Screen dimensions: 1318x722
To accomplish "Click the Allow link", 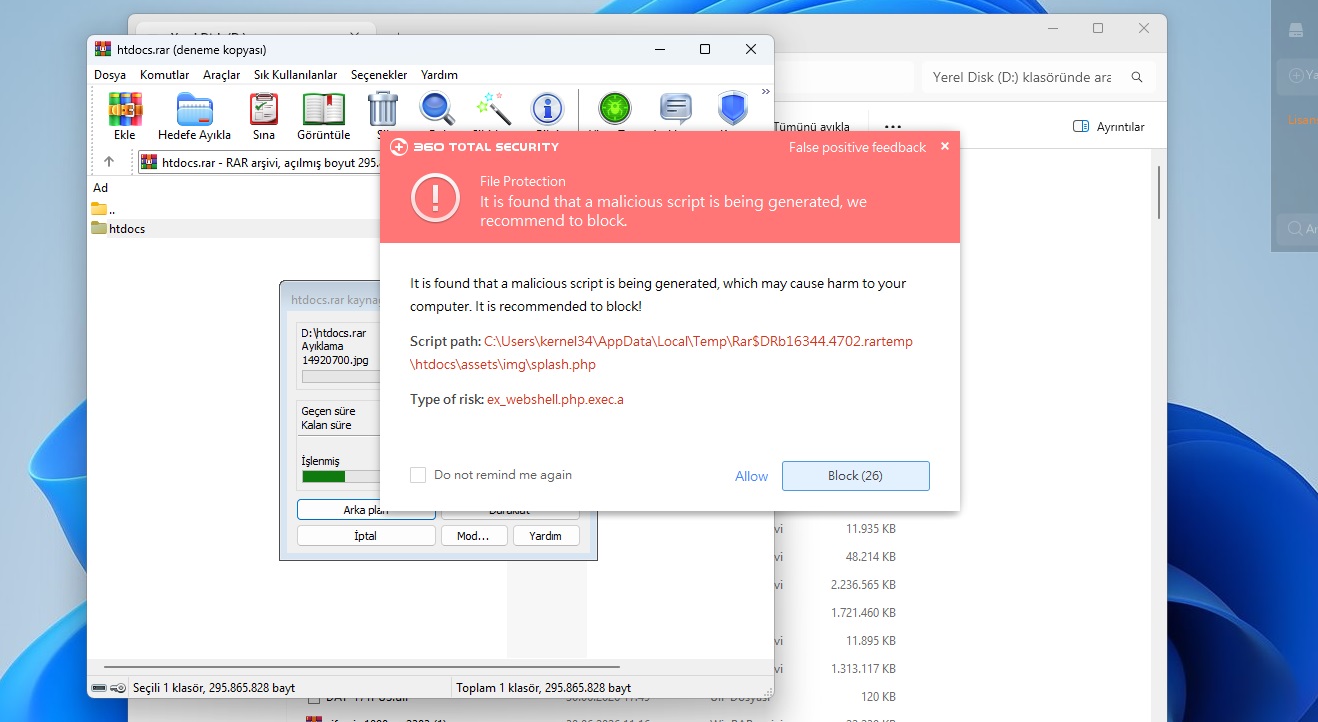I will click(x=751, y=477).
